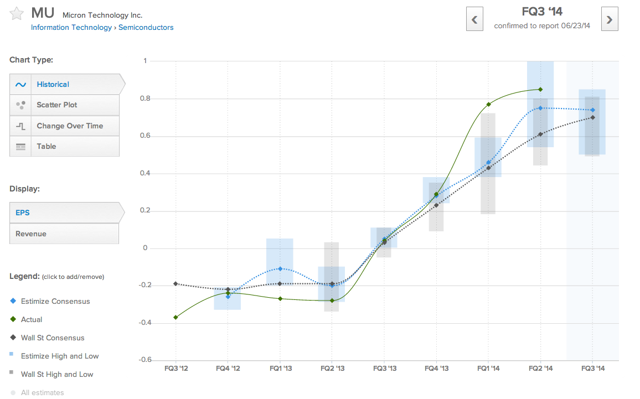Click the Change Over Time step icon
This screenshot has width=640, height=399.
point(21,126)
